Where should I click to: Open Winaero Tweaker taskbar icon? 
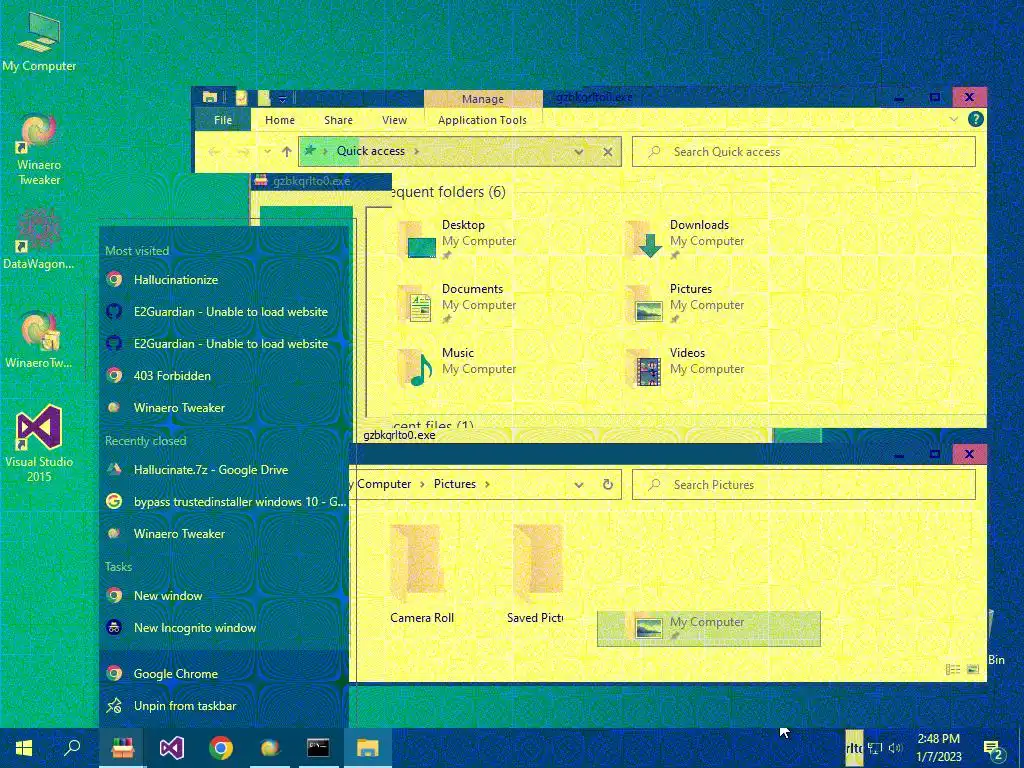(270, 748)
